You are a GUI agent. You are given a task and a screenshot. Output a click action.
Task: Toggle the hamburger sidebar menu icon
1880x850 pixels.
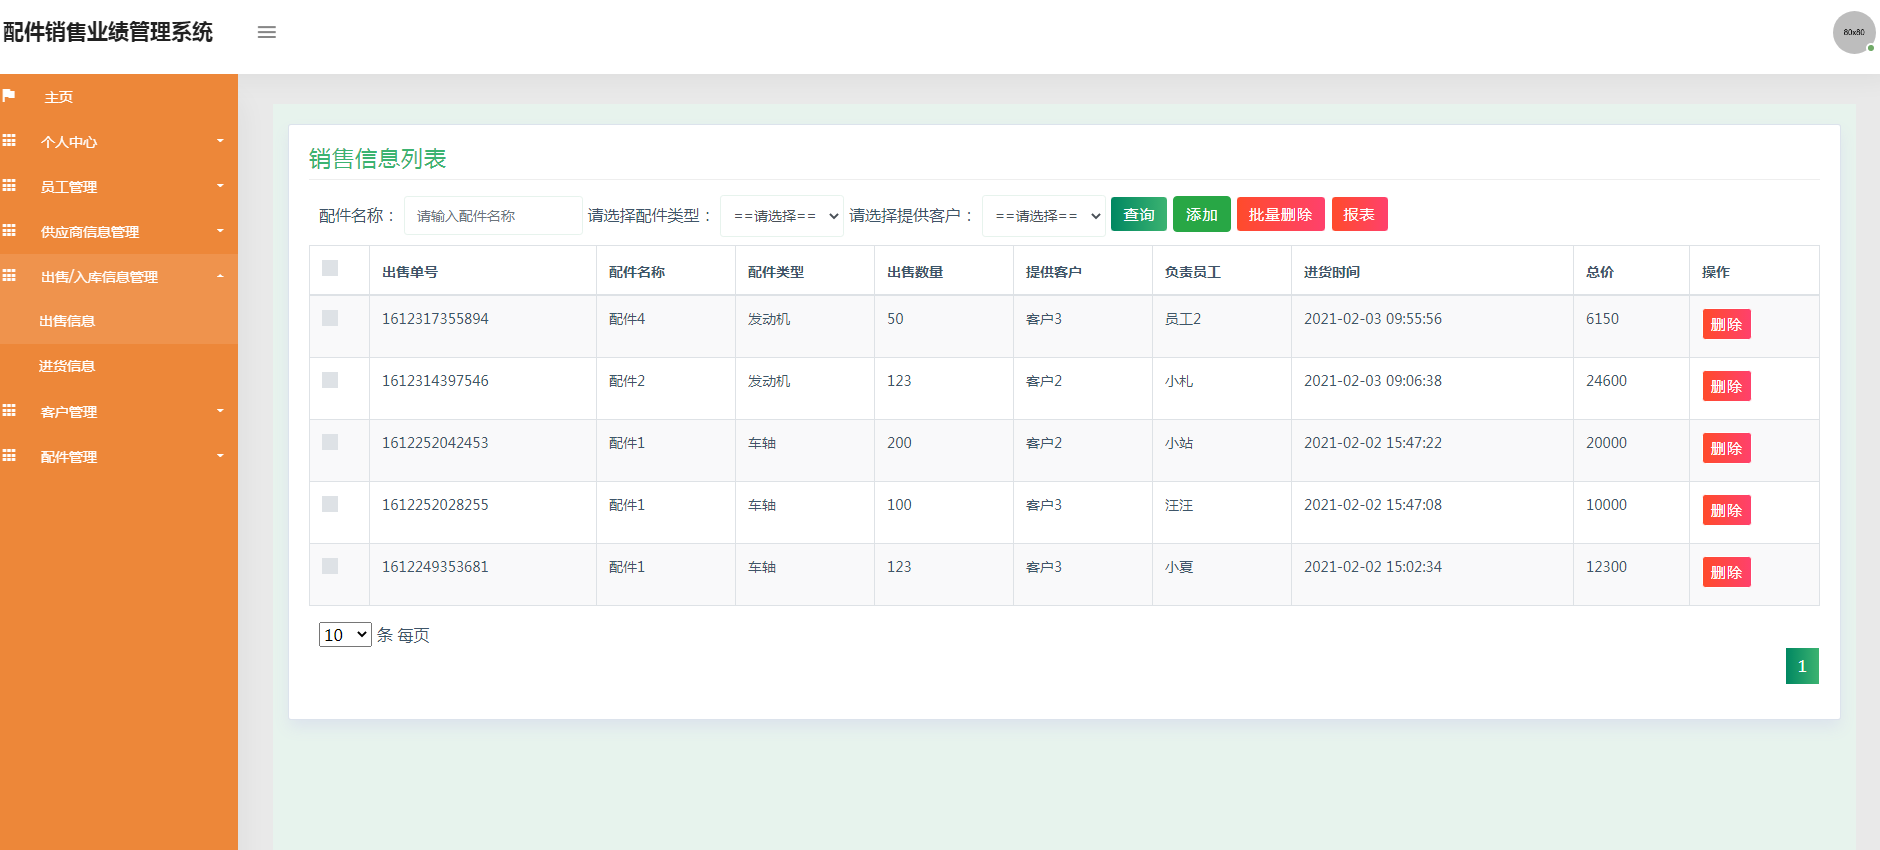click(266, 32)
